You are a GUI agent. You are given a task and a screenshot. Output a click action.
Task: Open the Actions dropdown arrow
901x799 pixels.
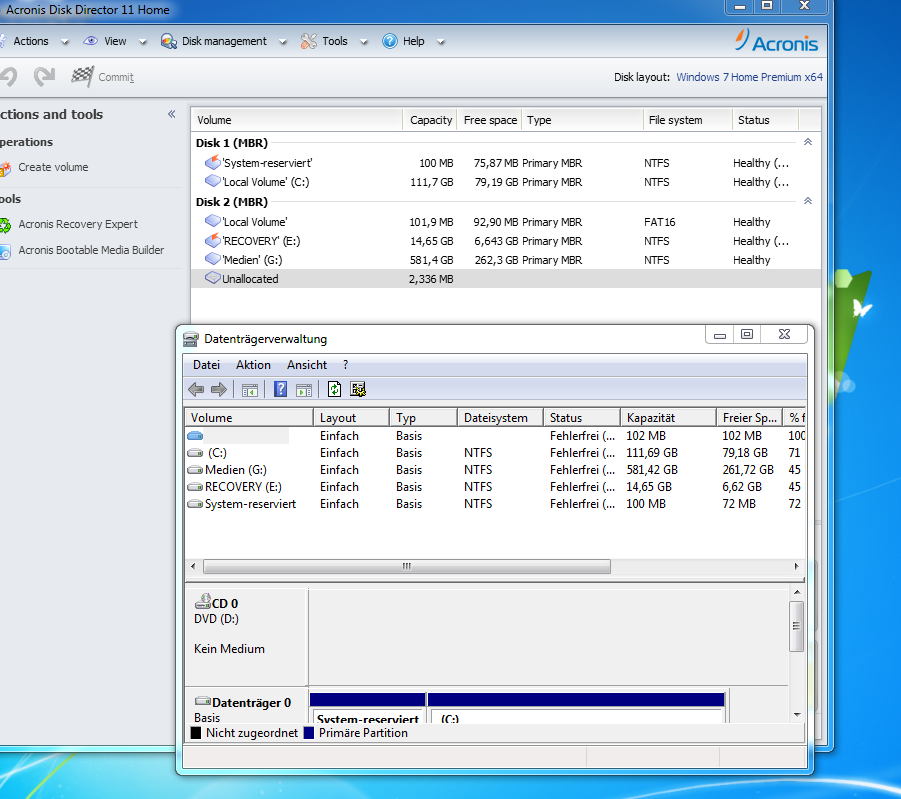pos(64,42)
